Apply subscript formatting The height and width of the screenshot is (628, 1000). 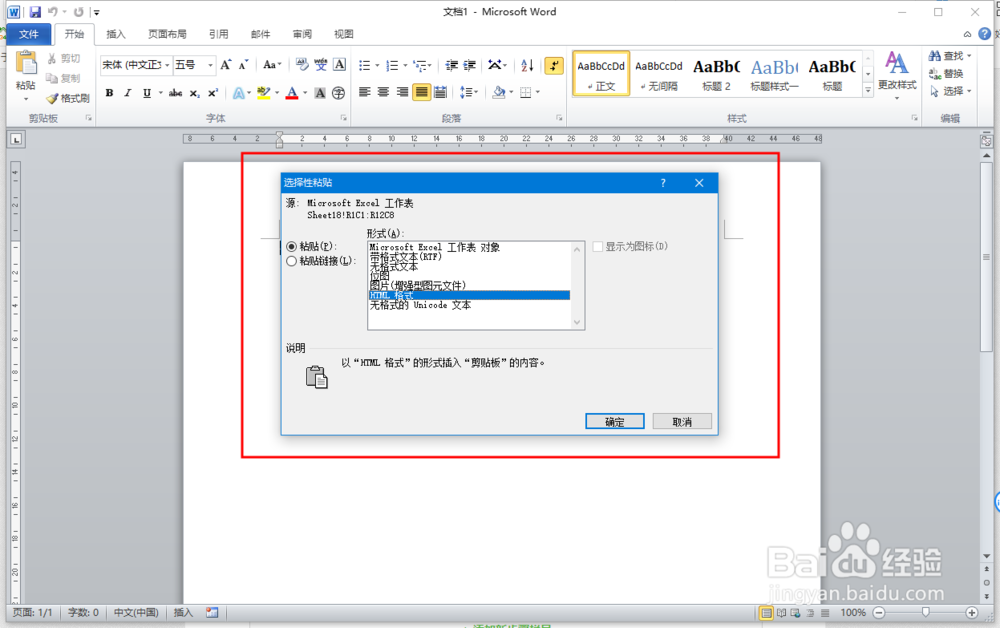195,93
